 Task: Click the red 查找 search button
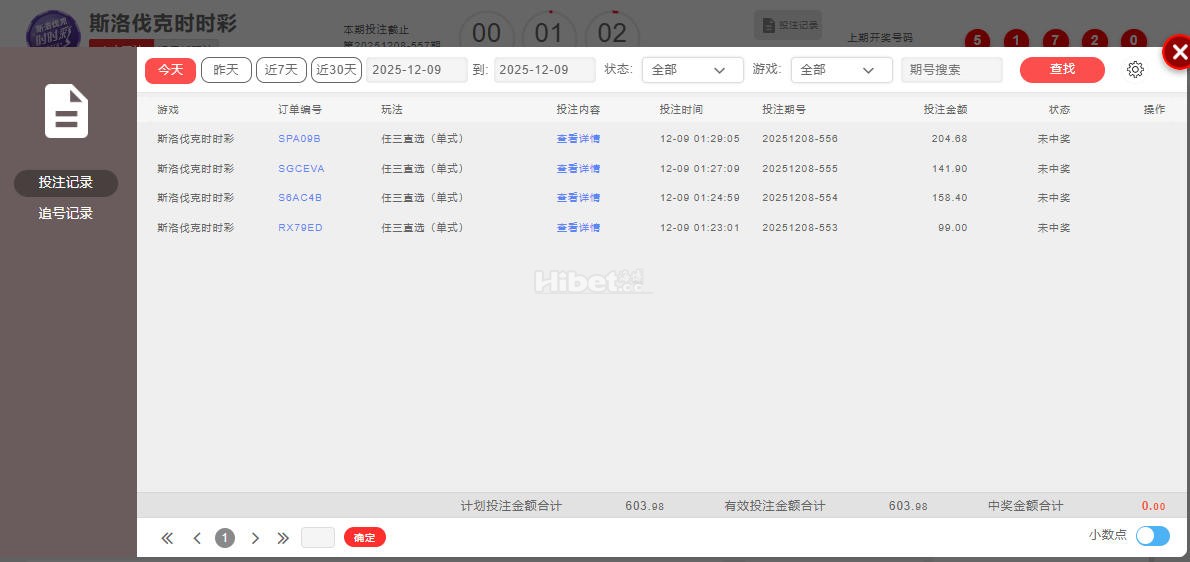1062,70
